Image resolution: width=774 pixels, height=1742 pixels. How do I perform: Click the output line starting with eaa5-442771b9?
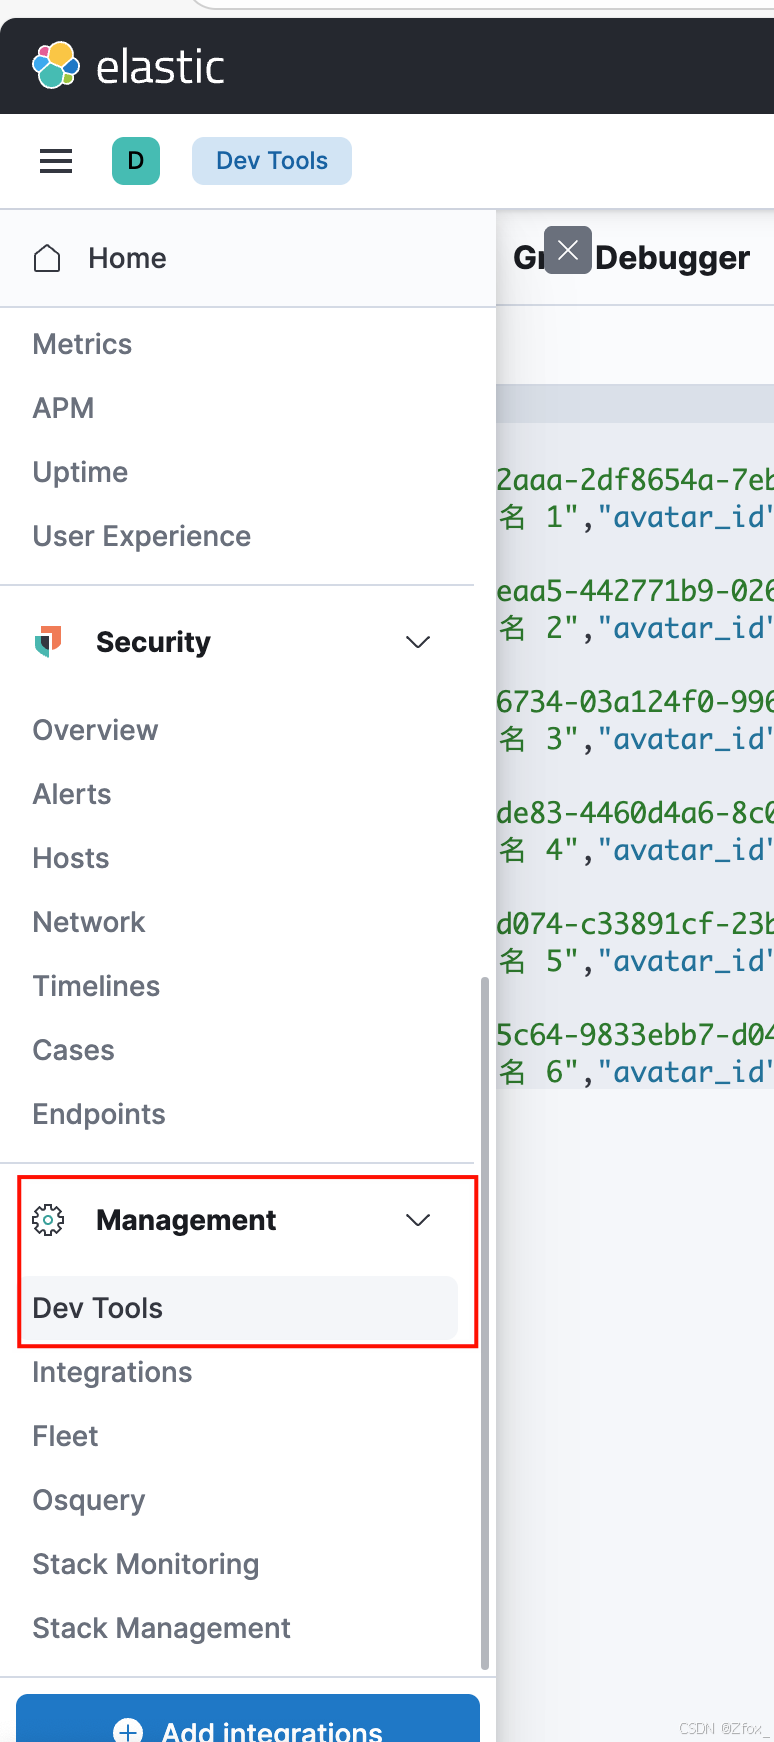pos(635,591)
